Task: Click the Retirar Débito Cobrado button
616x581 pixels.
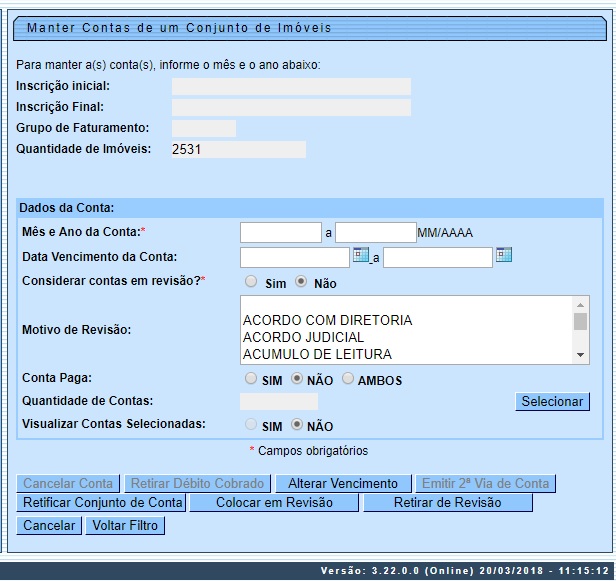Action: click(197, 483)
